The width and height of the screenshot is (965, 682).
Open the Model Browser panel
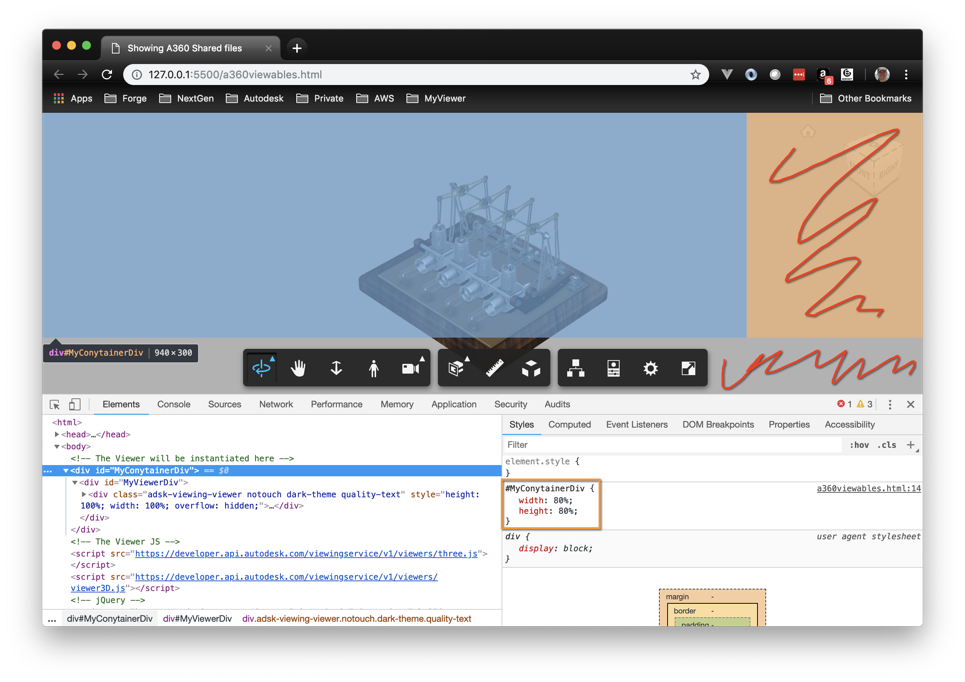pos(575,368)
